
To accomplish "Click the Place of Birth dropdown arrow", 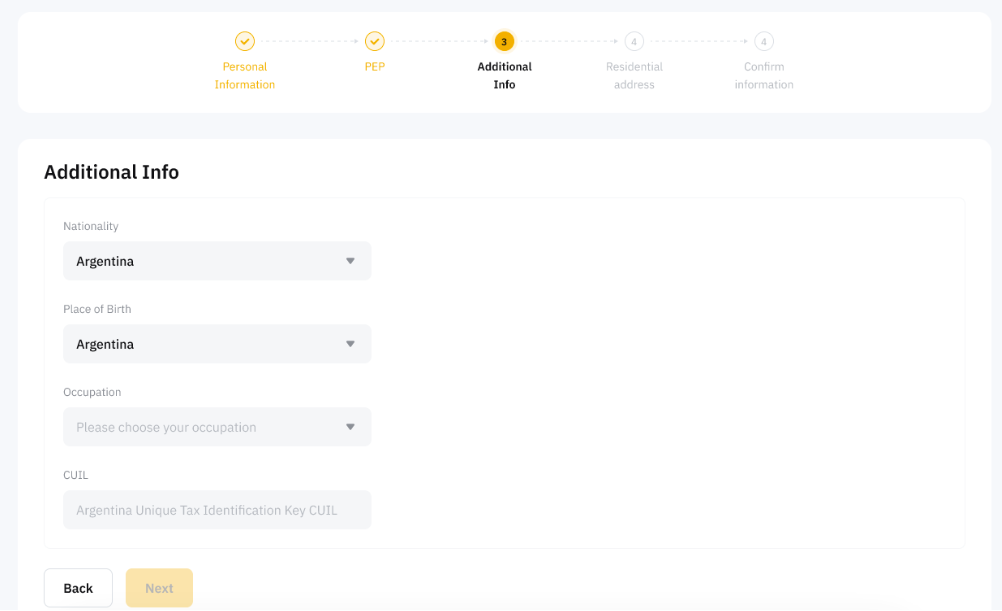I will tap(350, 344).
